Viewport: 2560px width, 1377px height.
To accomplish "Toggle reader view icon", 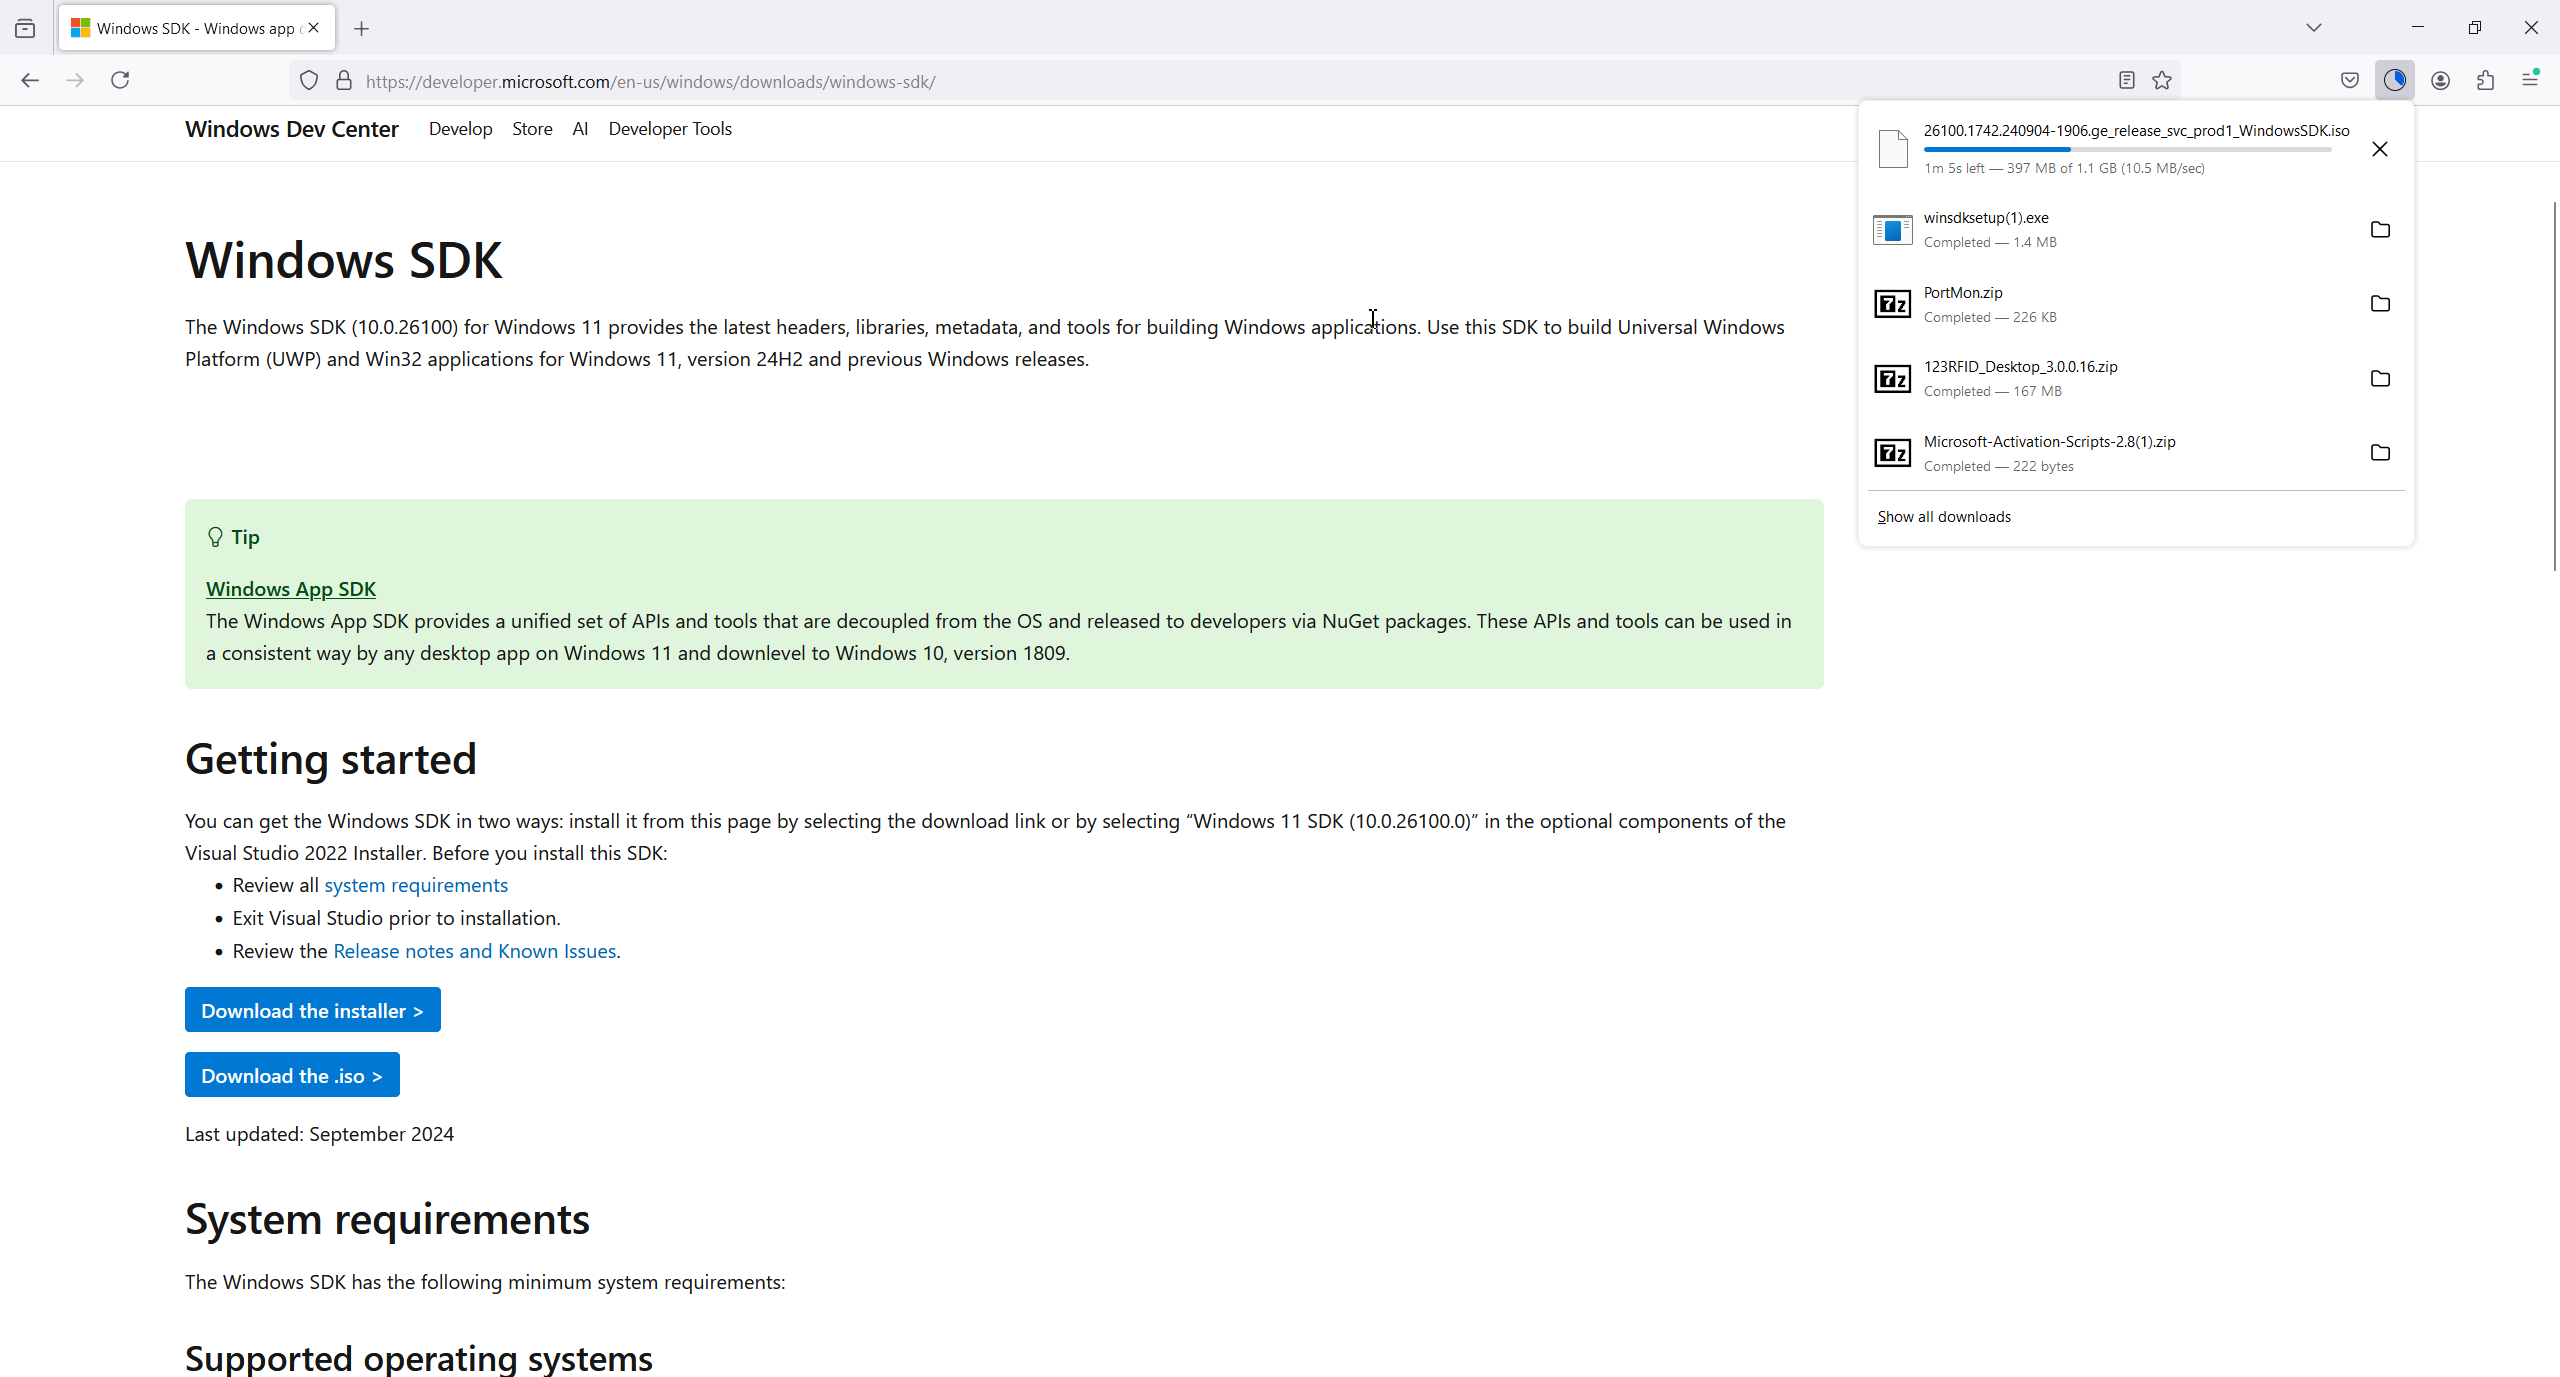I will coord(2126,81).
